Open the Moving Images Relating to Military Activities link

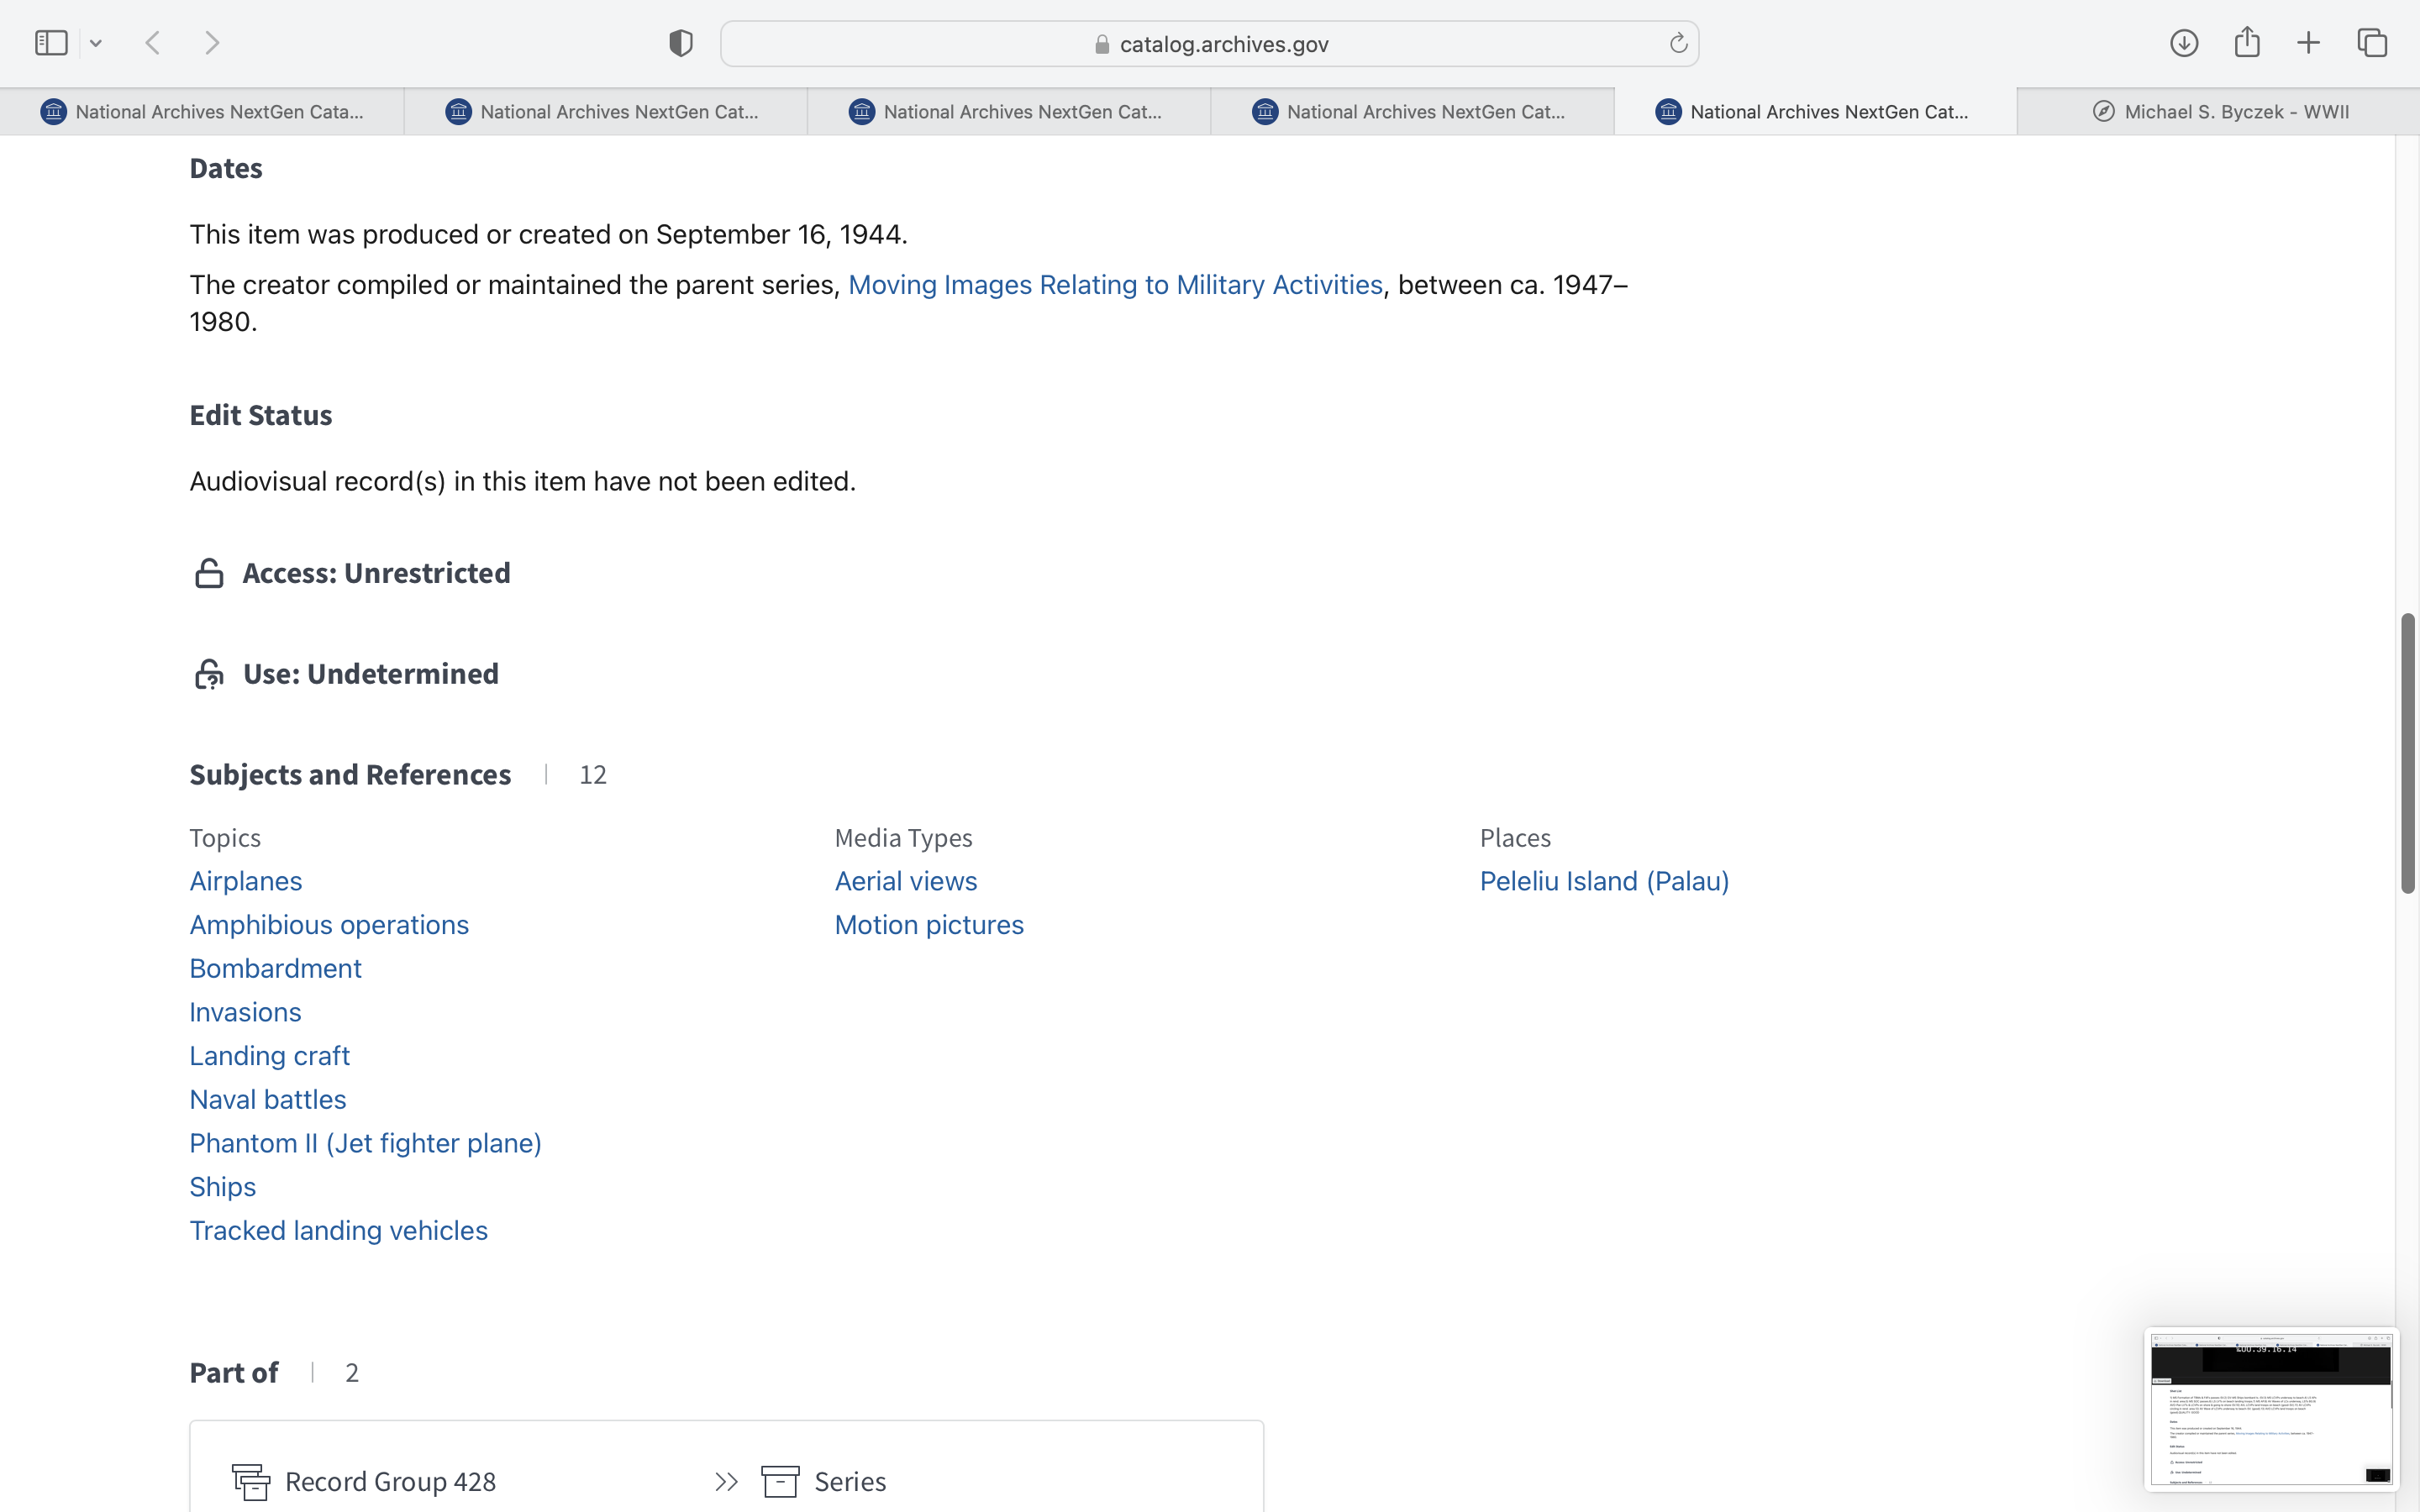(1115, 285)
